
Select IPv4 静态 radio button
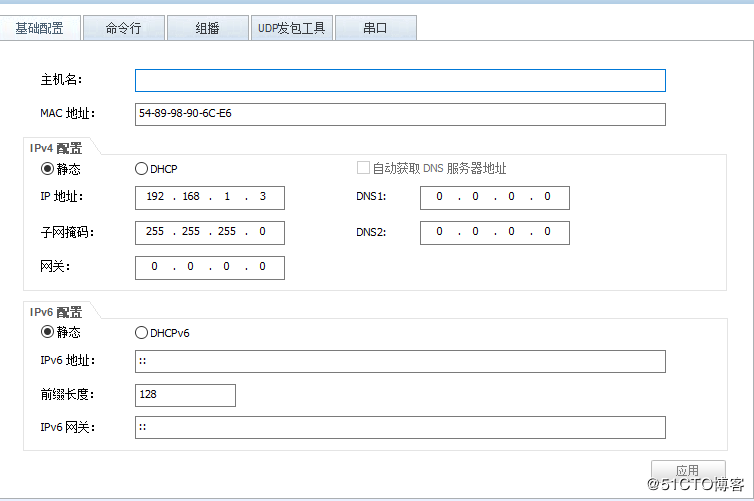click(47, 169)
